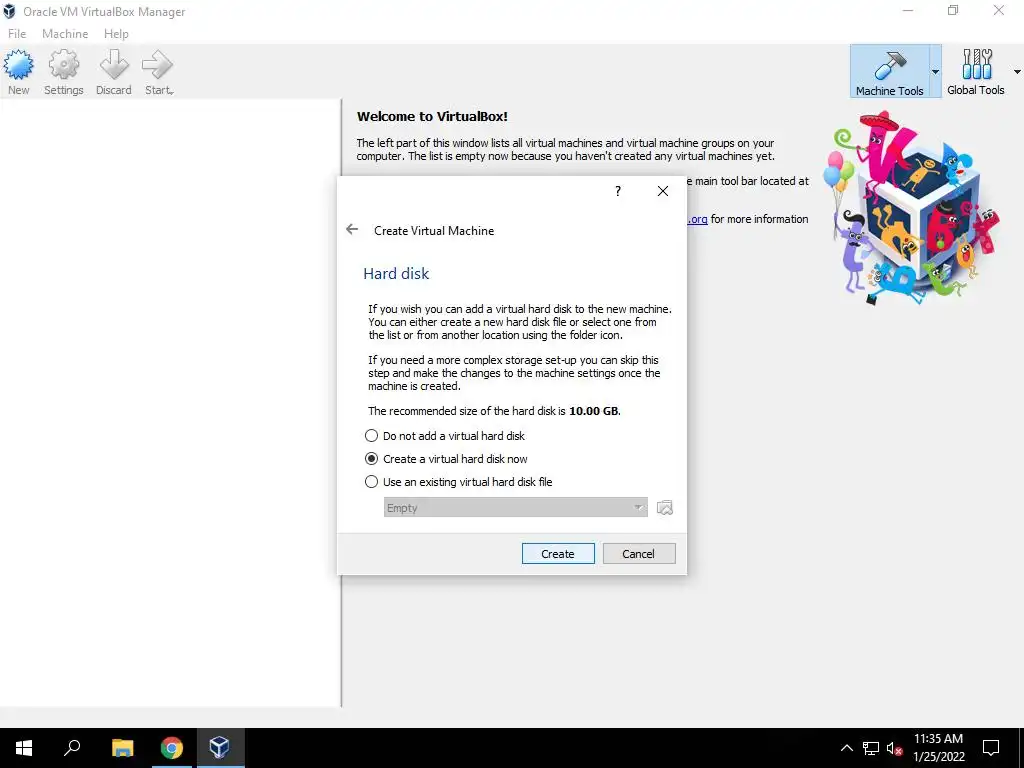Image resolution: width=1024 pixels, height=768 pixels.
Task: Open the Empty hard disk combo box
Action: 515,507
